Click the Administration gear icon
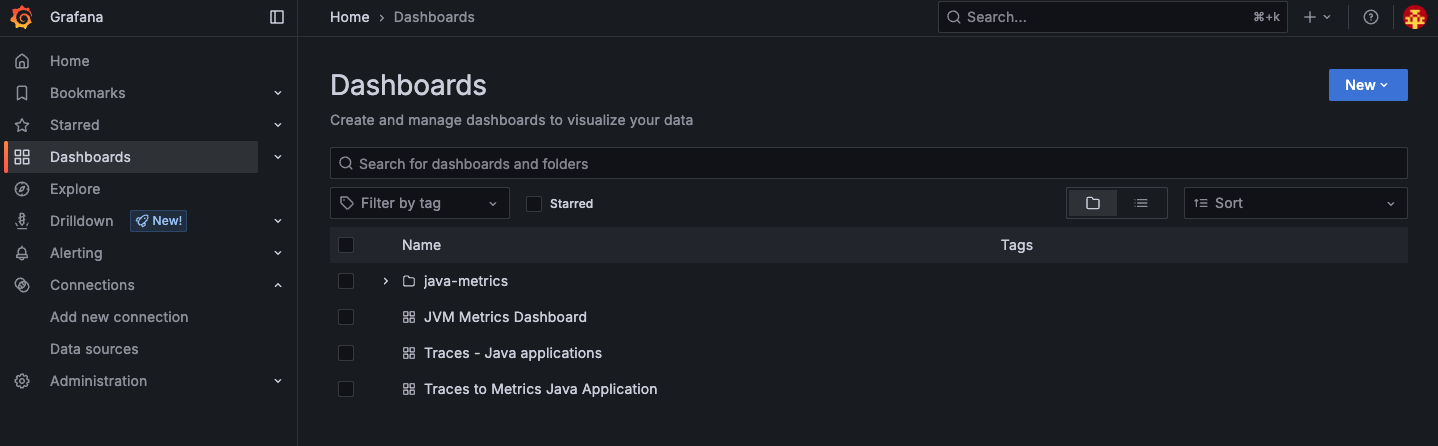This screenshot has height=446, width=1438. coord(22,381)
